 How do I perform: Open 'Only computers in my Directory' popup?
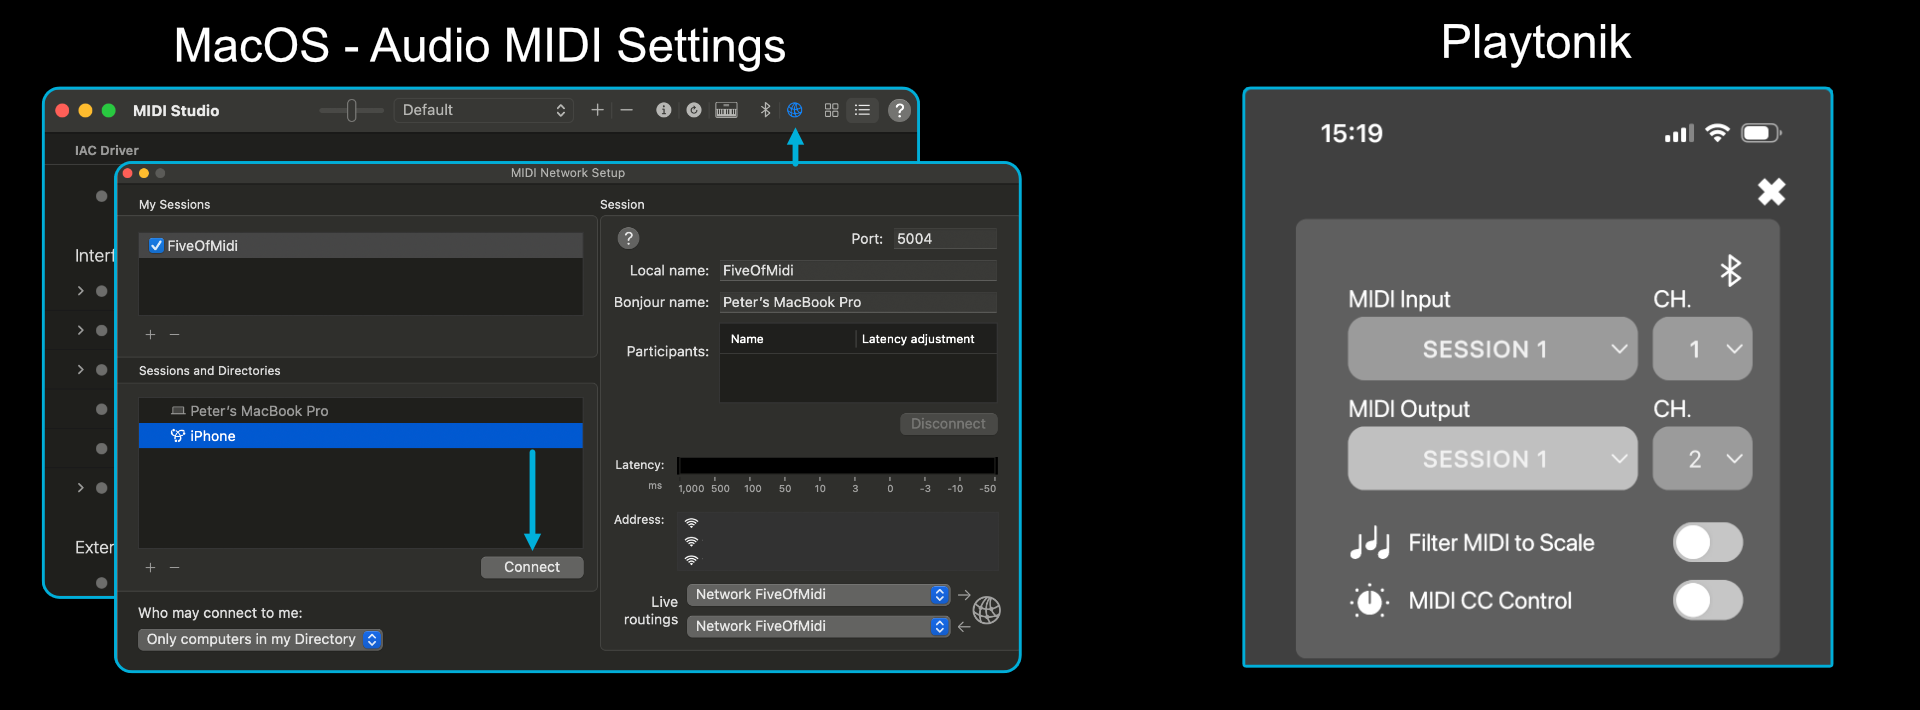pyautogui.click(x=260, y=640)
